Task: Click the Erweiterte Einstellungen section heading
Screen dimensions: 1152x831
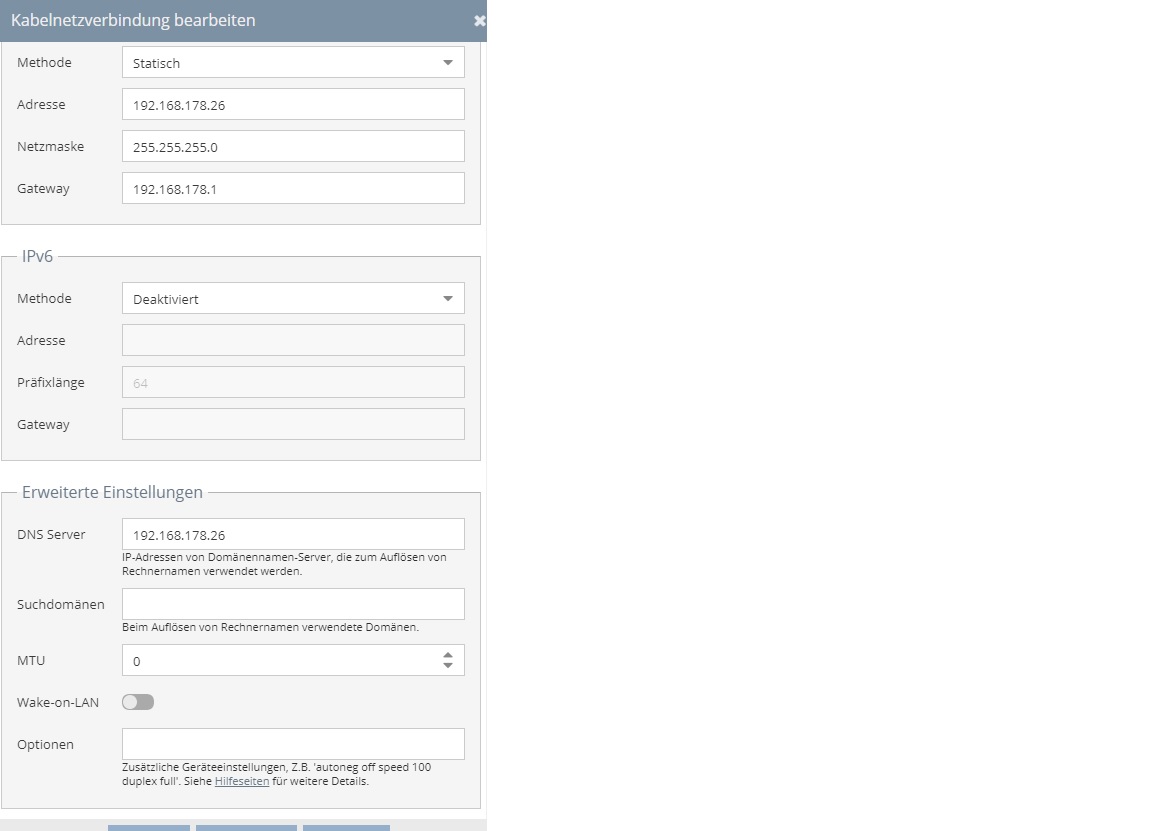Action: point(112,492)
